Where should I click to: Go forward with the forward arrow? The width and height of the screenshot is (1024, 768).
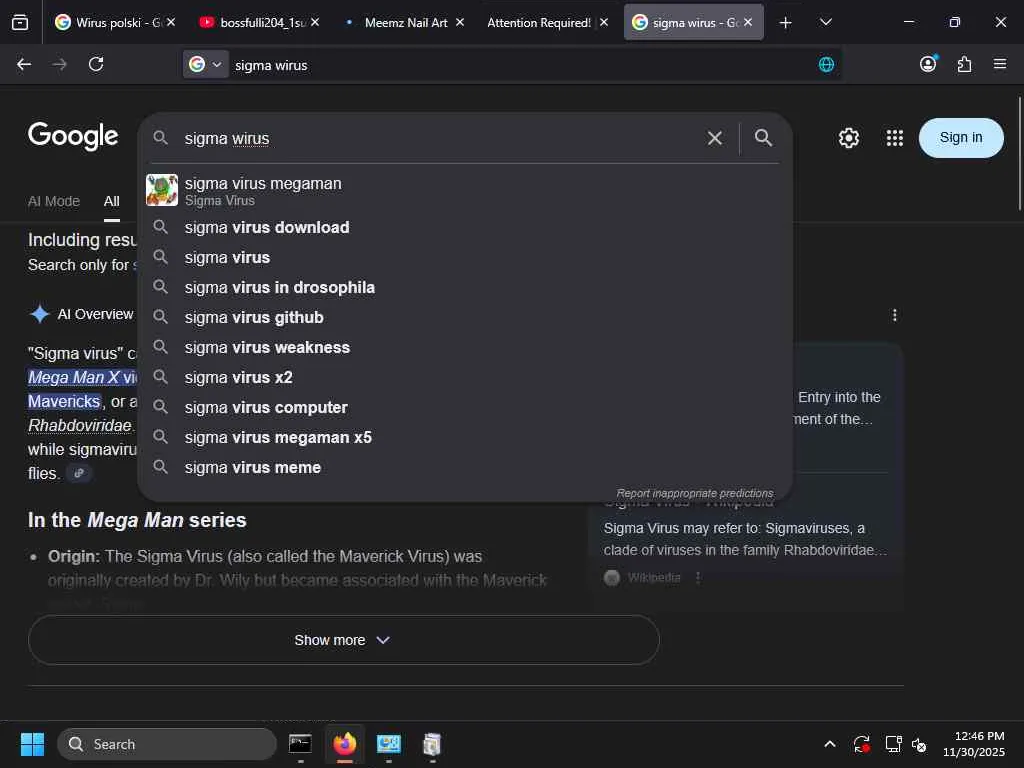pos(59,64)
